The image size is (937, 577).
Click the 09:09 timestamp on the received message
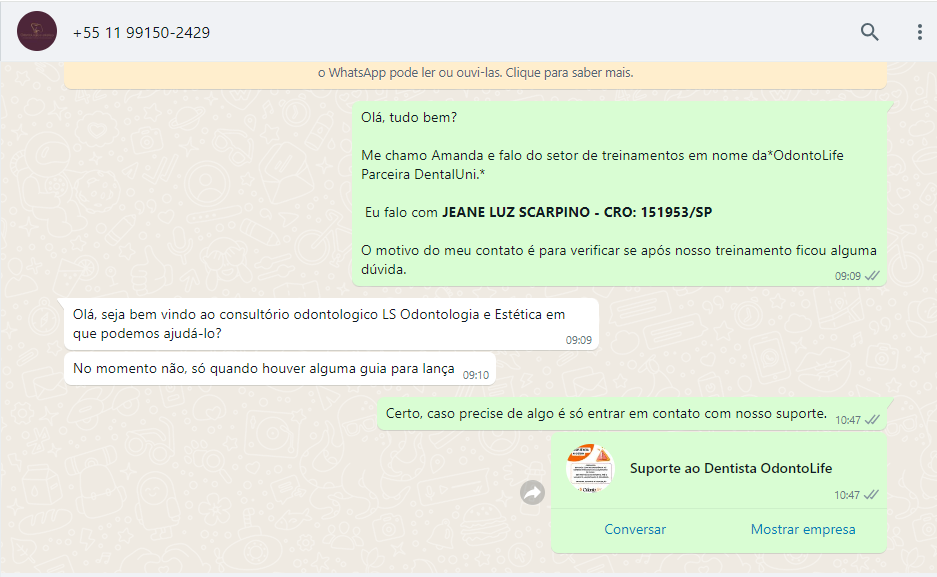(578, 340)
